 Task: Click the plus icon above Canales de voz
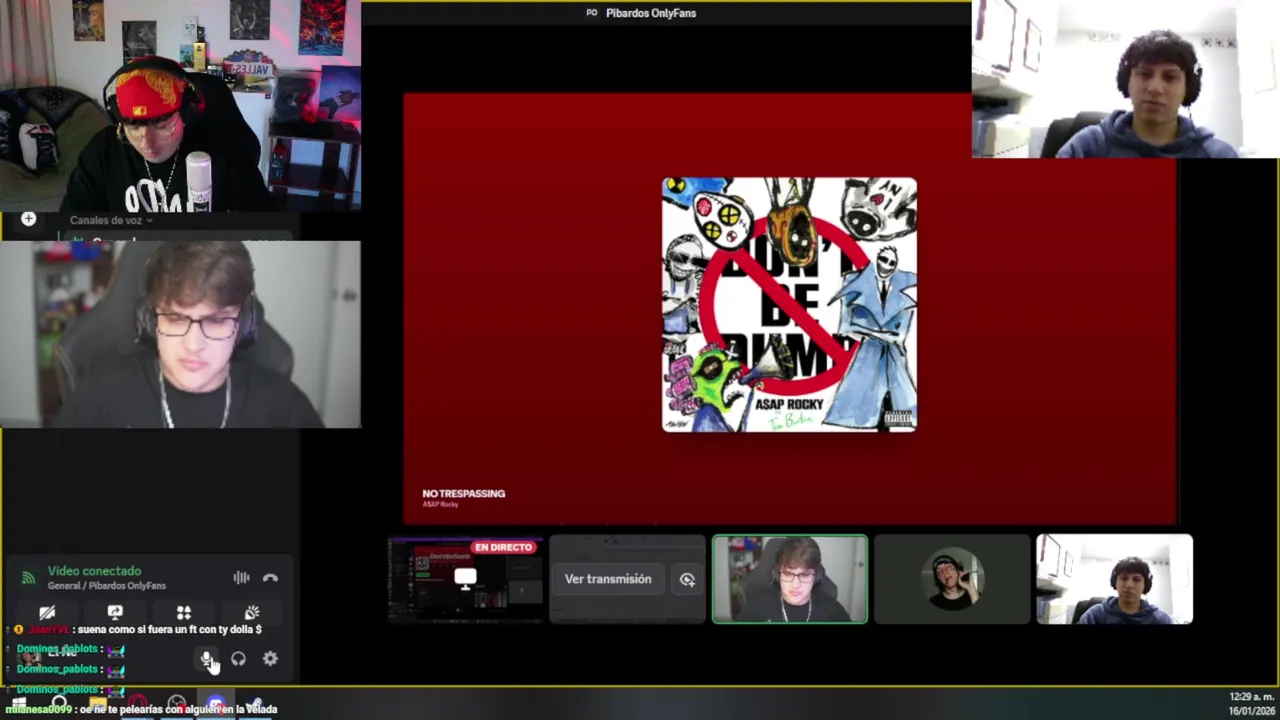28,218
